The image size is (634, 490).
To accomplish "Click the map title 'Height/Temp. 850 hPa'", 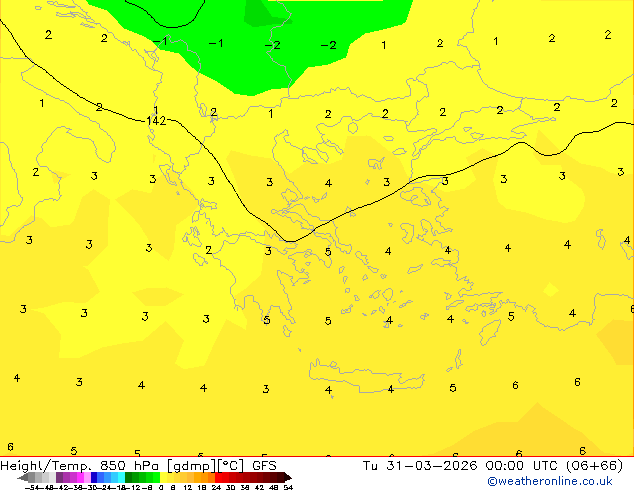I will (79, 466).
